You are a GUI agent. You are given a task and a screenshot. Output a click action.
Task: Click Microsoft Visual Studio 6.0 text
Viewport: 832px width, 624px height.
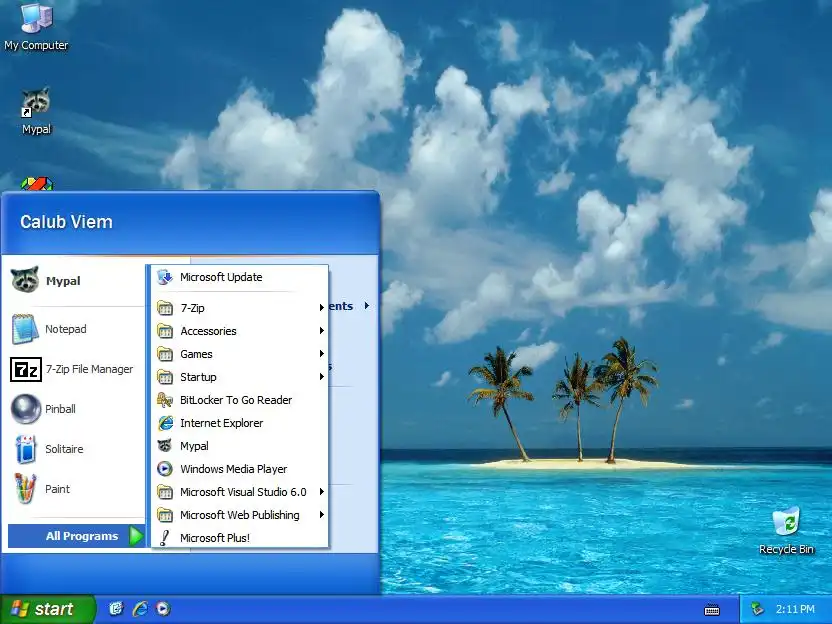click(x=243, y=492)
